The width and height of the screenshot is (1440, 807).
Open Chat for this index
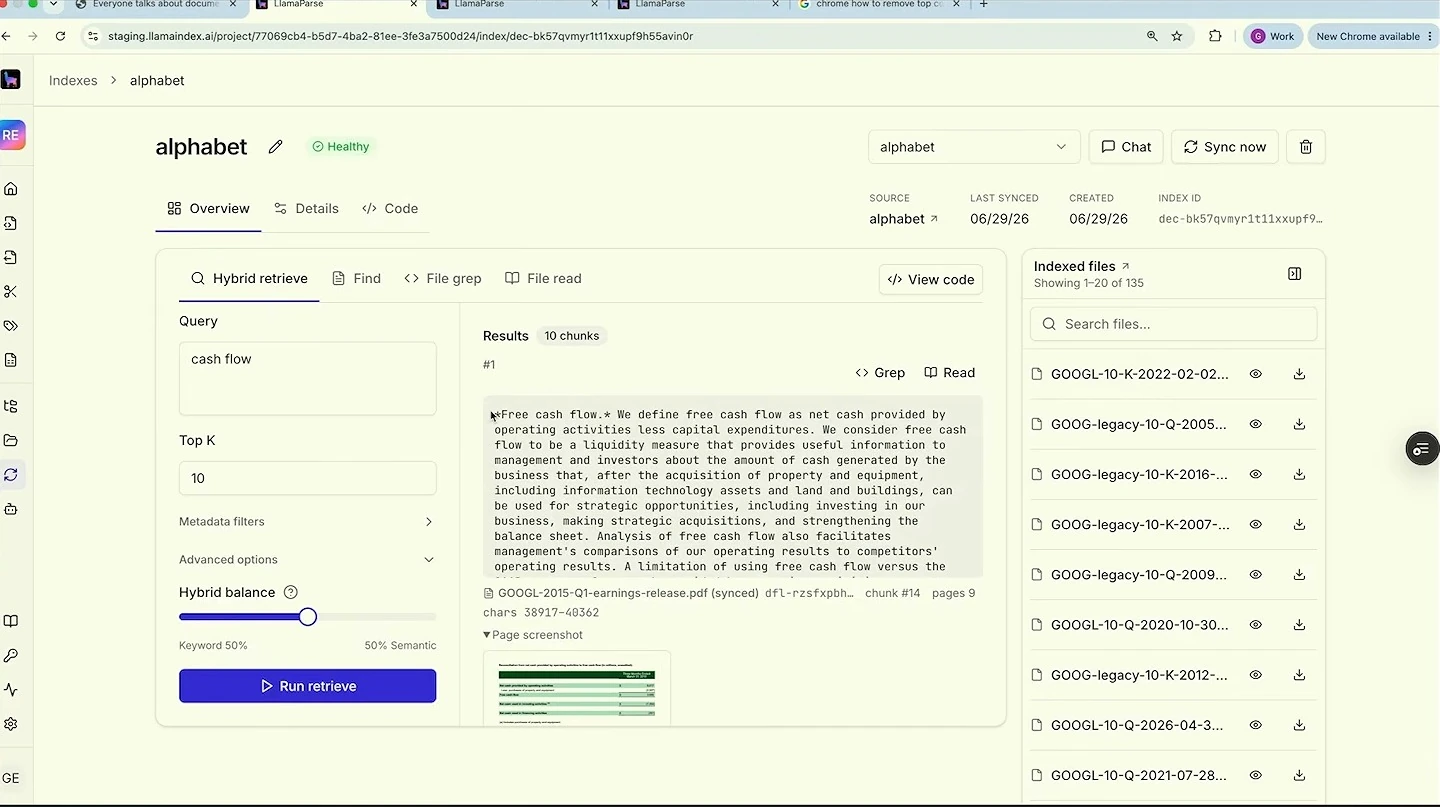[x=1126, y=147]
